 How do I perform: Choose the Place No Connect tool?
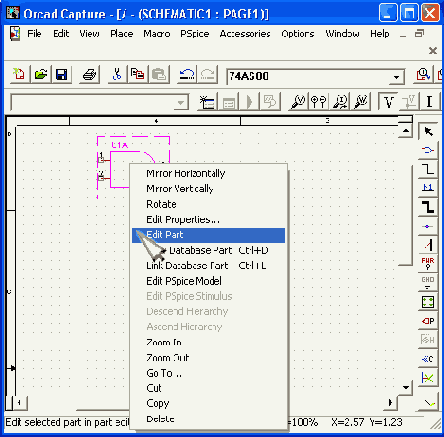[x=428, y=378]
